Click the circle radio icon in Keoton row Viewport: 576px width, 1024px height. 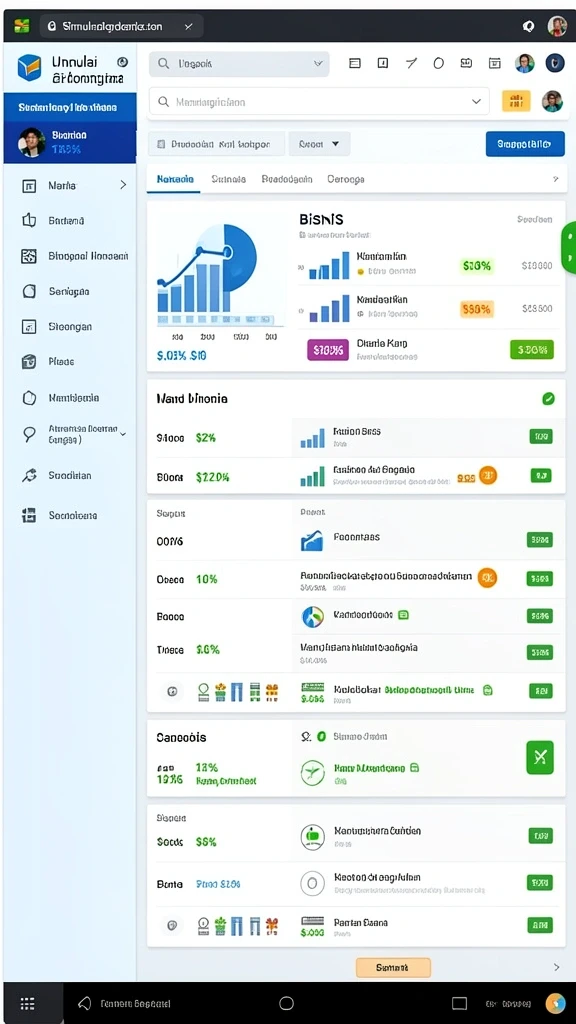pos(312,884)
